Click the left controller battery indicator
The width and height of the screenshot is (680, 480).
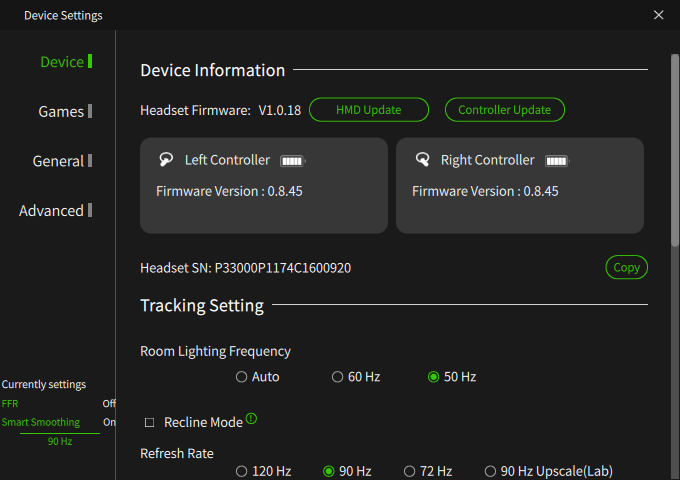(x=292, y=161)
